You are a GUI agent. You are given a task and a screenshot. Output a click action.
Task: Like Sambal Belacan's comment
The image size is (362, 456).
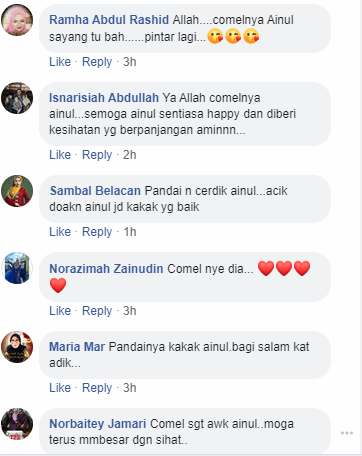pos(60,232)
